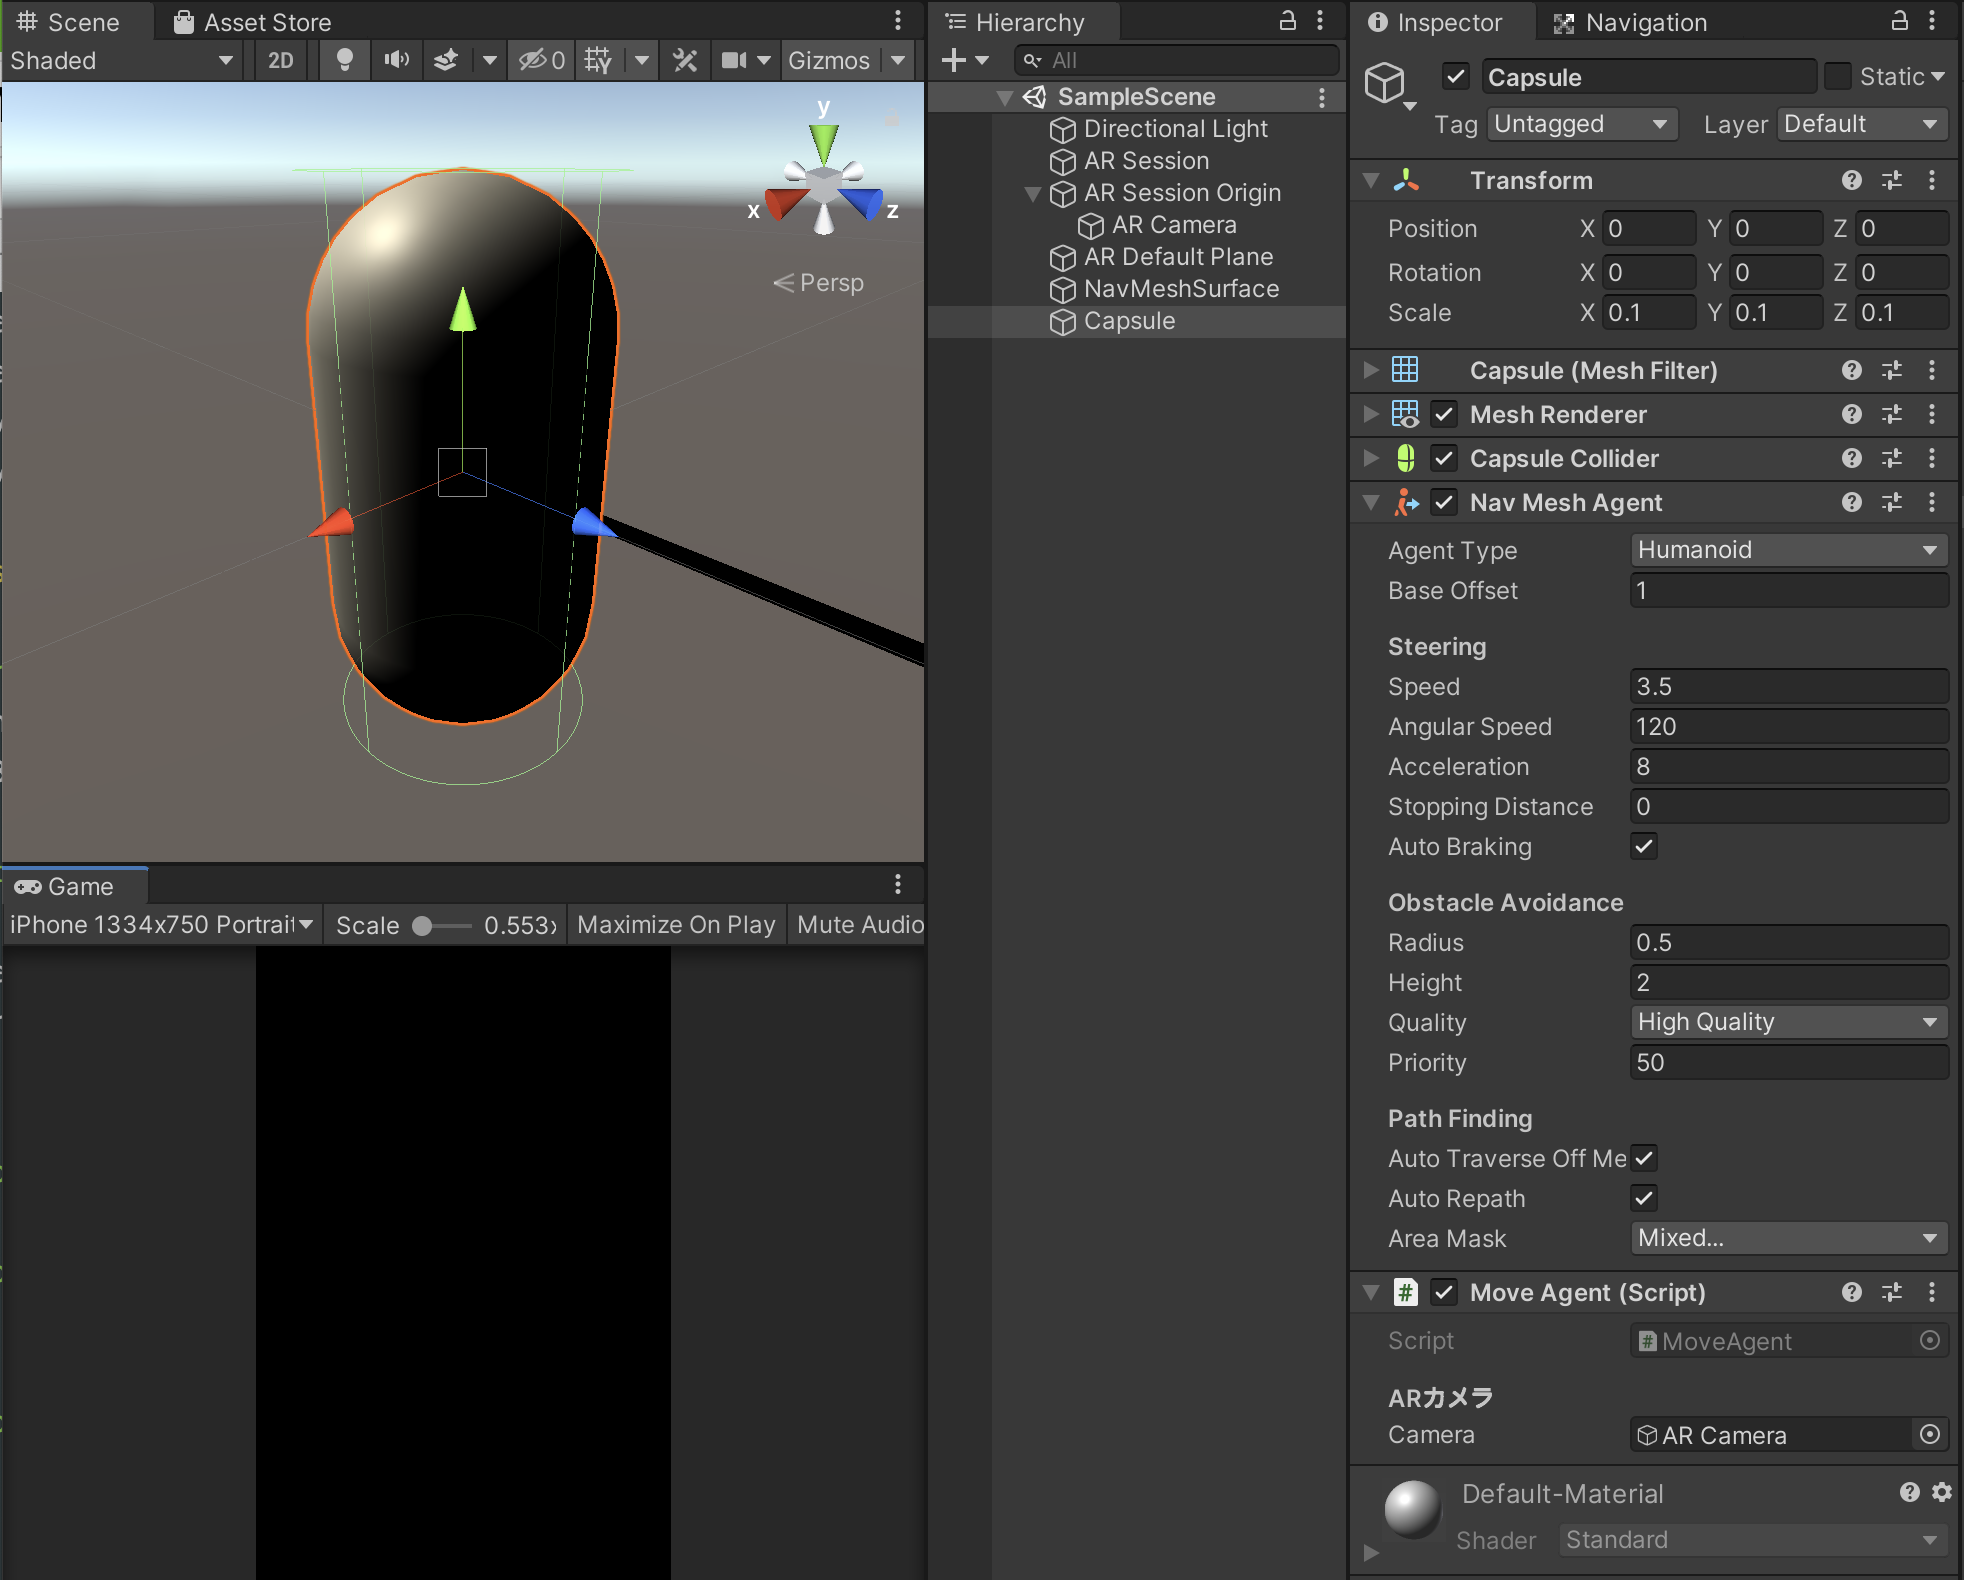Click the scene grid visibility icon
This screenshot has height=1580, width=1964.
(598, 61)
